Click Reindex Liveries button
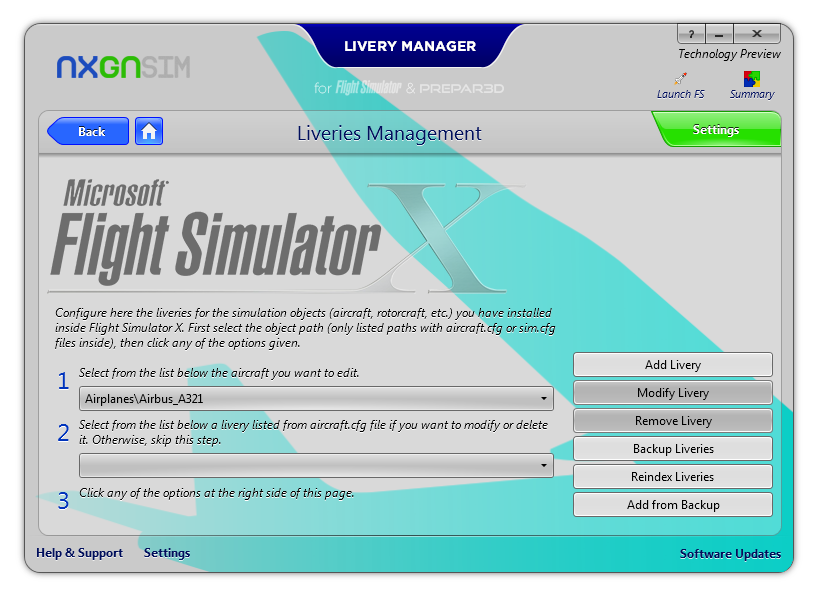This screenshot has width=822, height=603. tap(673, 477)
